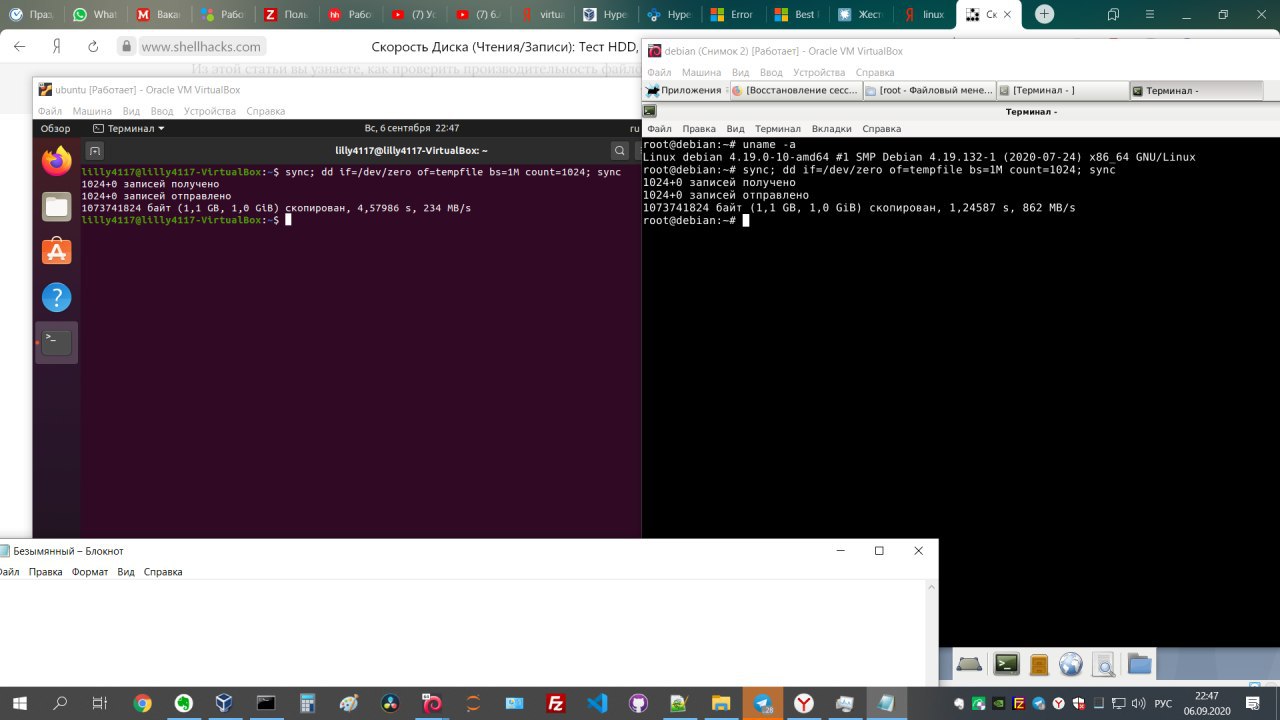Open Firefox from the Ubuntu dock

[x=57, y=160]
